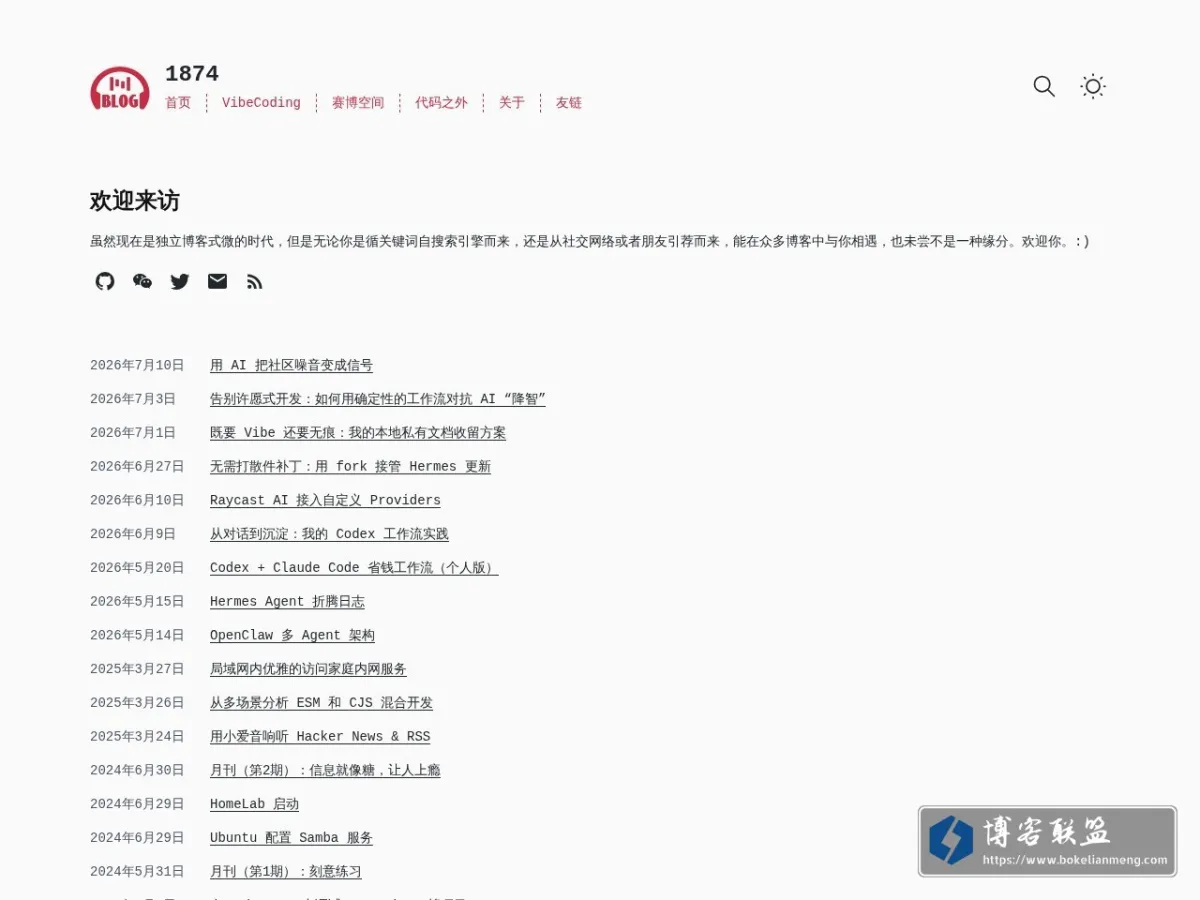
Task: Click the 欢迎来访 heading
Action: [135, 201]
